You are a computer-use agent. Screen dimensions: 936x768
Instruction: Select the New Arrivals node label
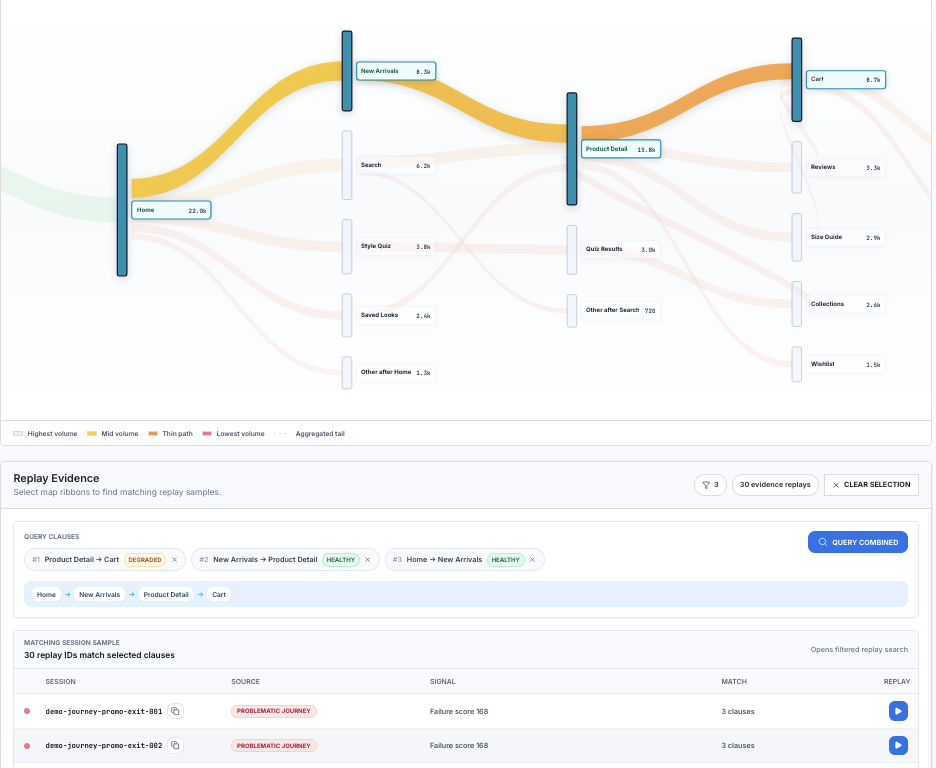coord(396,71)
